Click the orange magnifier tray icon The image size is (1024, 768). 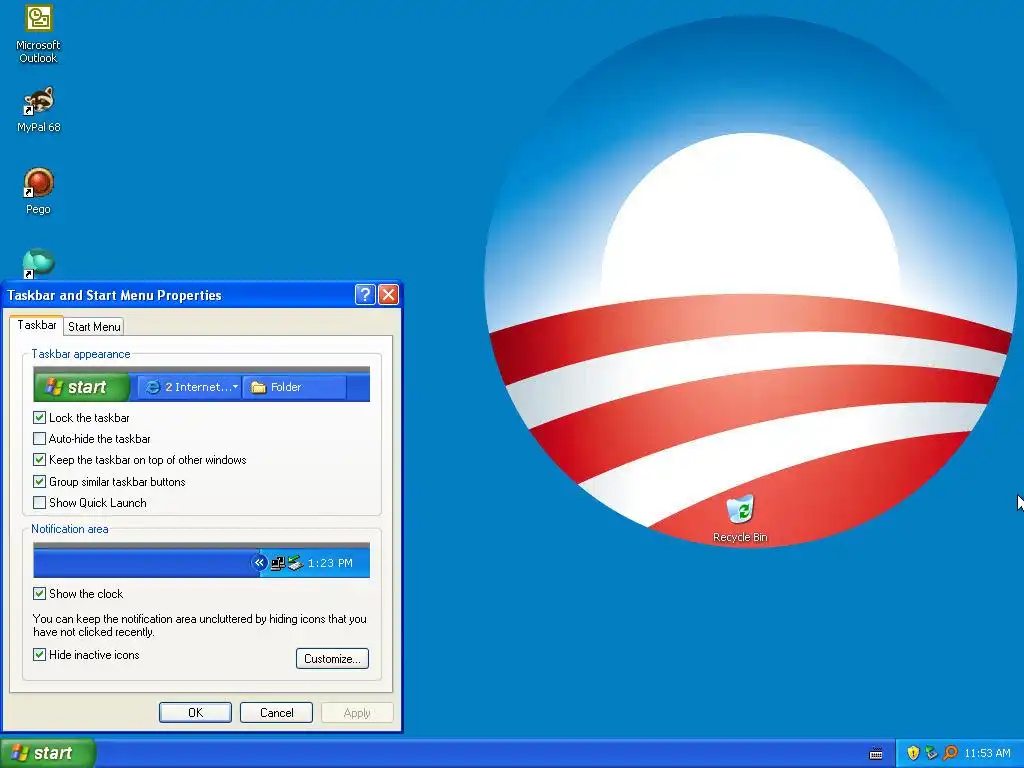click(950, 753)
